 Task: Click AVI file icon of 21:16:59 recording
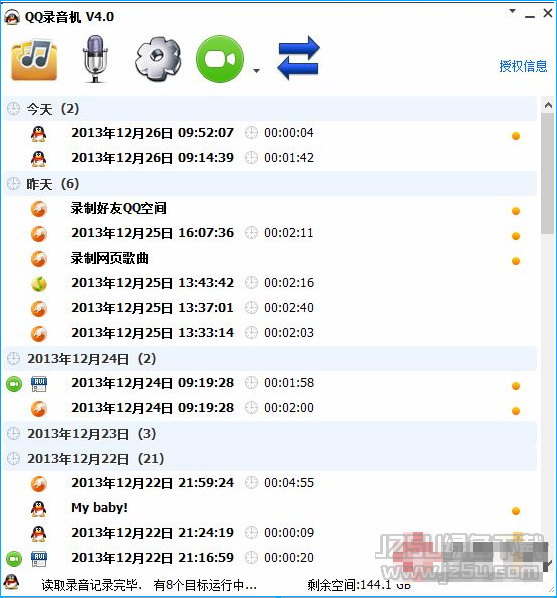point(39,559)
